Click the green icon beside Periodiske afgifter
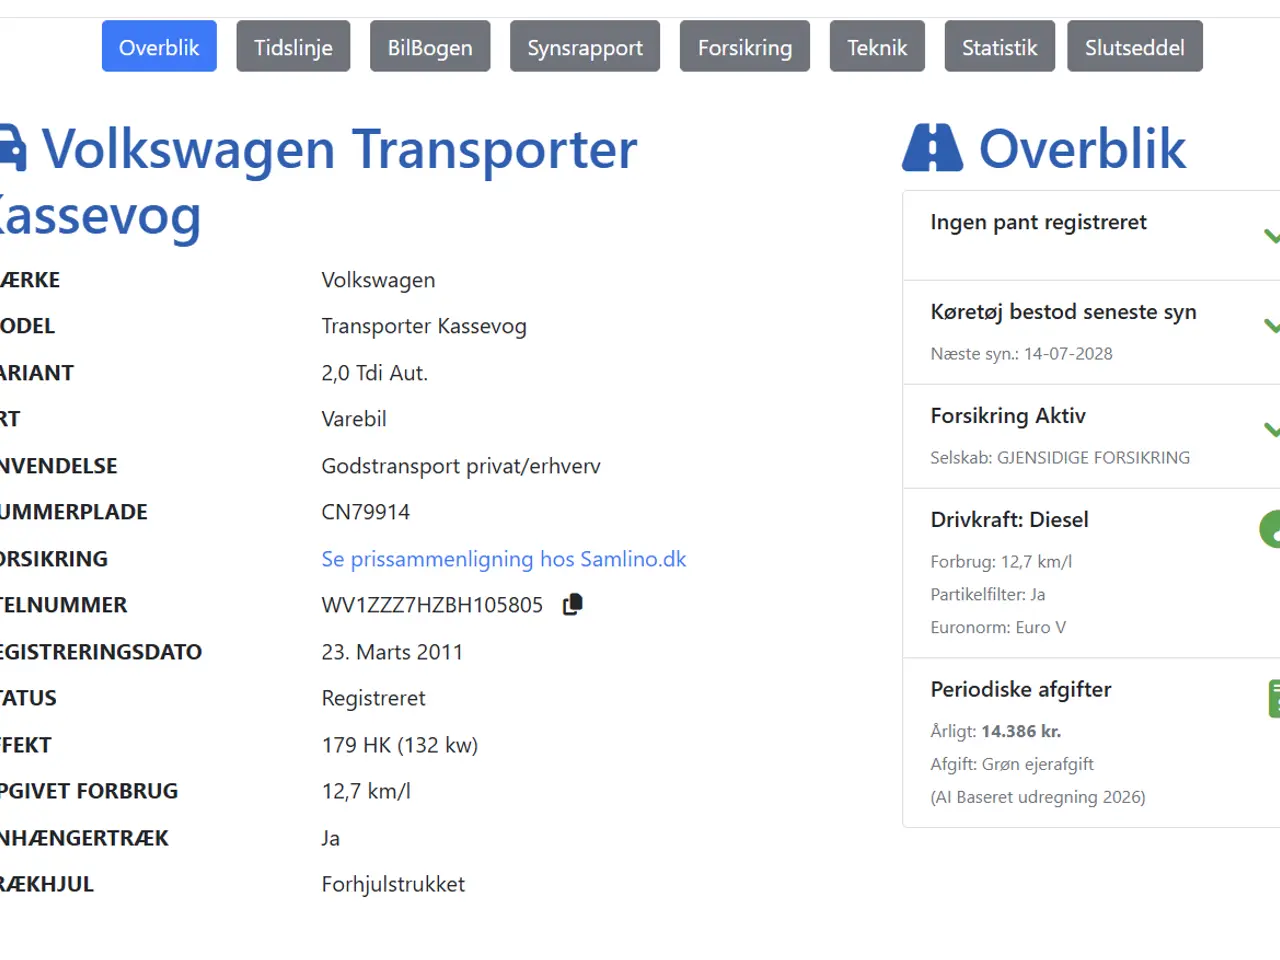Viewport: 1280px width, 960px height. tap(1274, 698)
